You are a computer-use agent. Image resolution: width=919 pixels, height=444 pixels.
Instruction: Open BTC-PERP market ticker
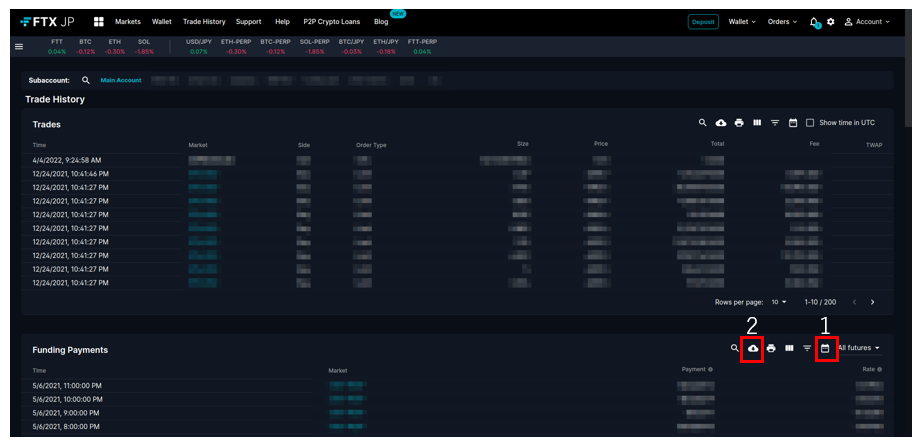point(275,46)
